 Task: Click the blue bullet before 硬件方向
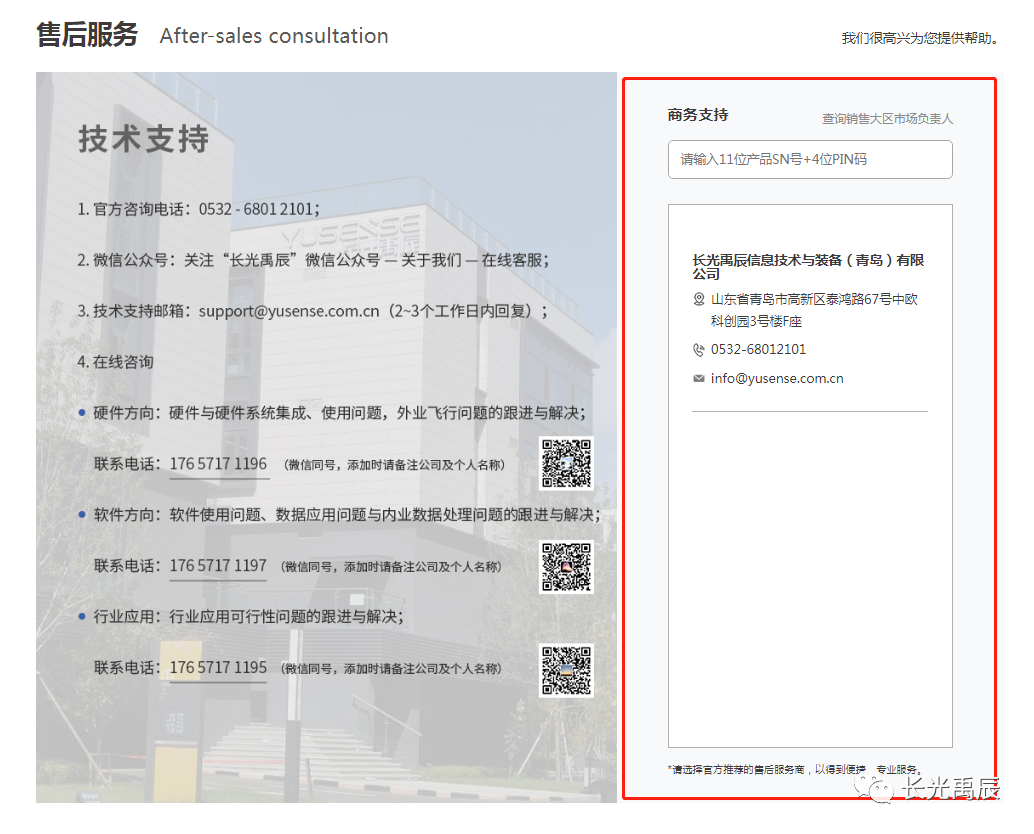(82, 412)
